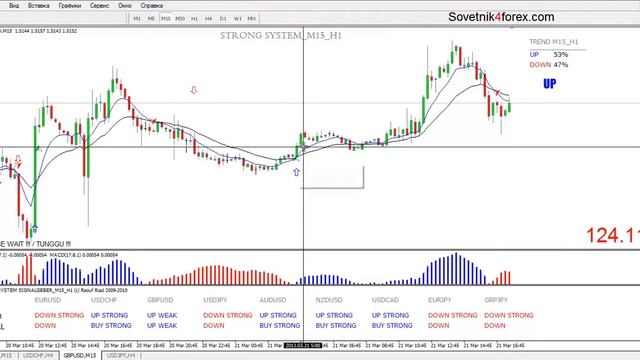Select the M30 timeframe button
The height and width of the screenshot is (360, 640).
pos(180,18)
